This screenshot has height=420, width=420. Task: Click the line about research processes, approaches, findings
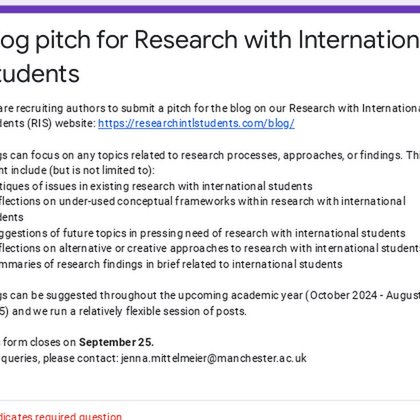point(210,155)
